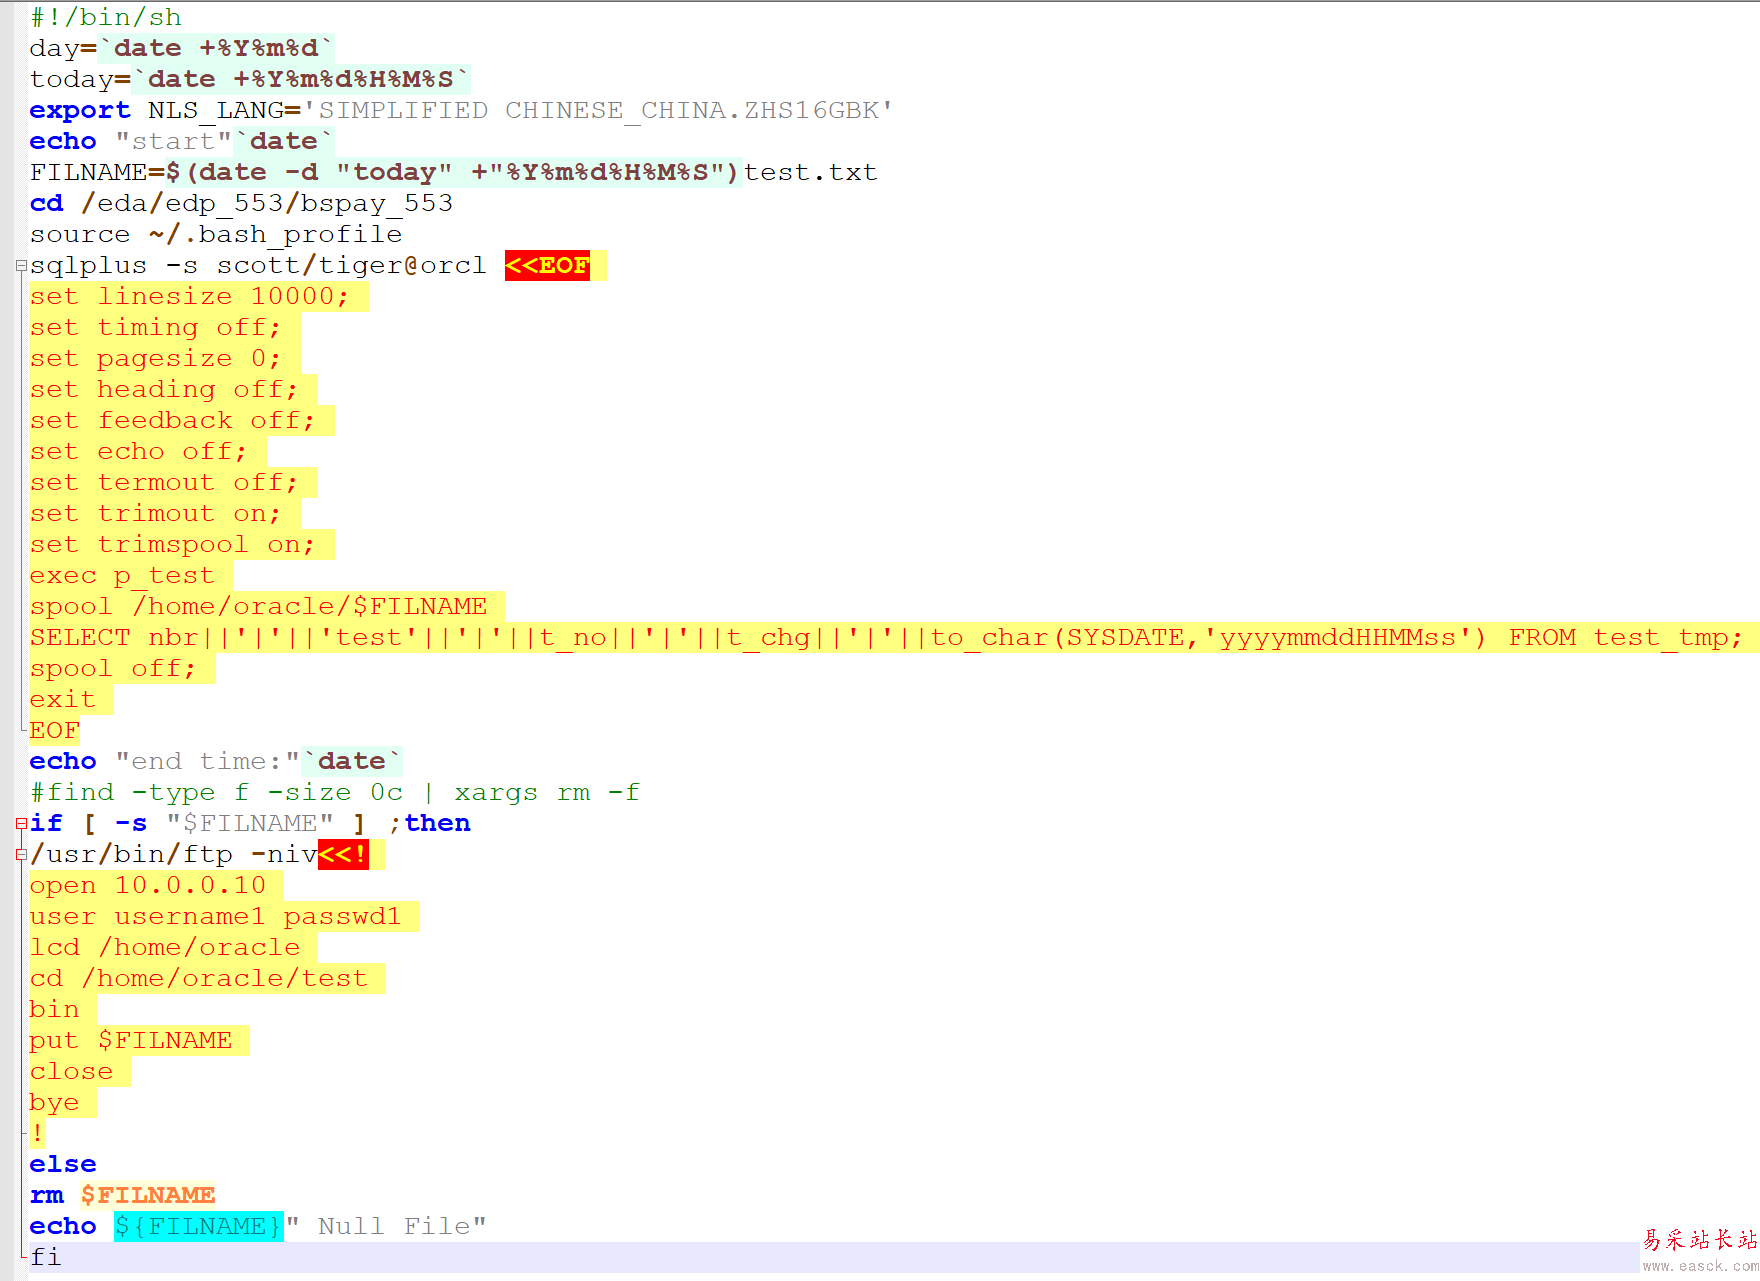Click the 'bin' ftp command line
Screen dimensions: 1760x1281
(54, 1009)
